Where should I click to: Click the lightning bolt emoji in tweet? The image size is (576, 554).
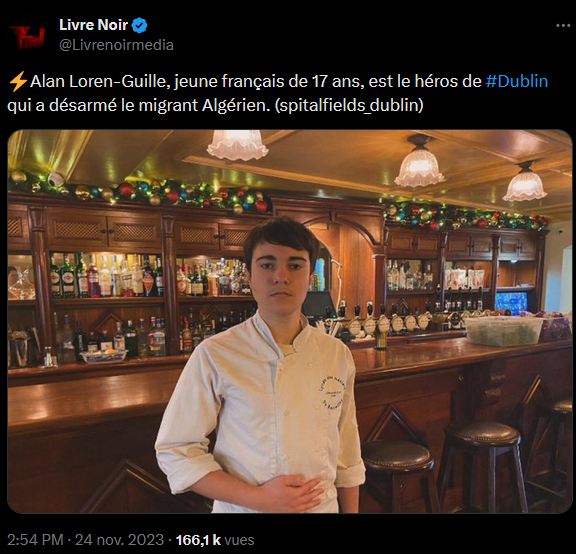[x=18, y=82]
